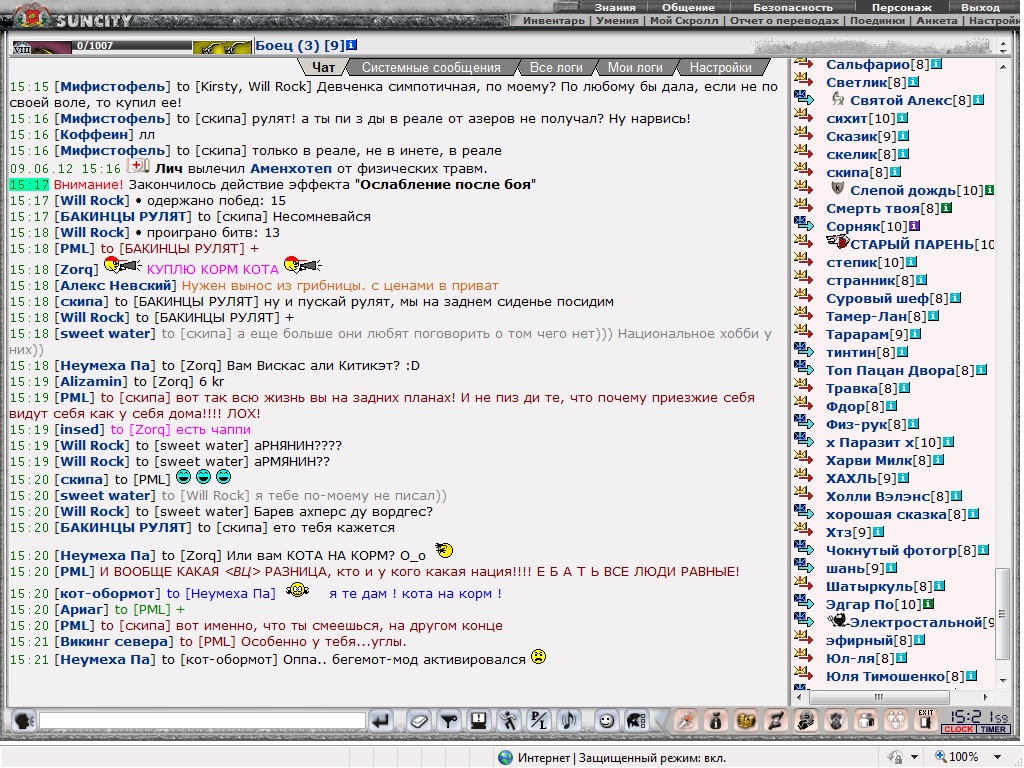Click Аменхотеп in the healing message
The image size is (1024, 768).
click(291, 168)
